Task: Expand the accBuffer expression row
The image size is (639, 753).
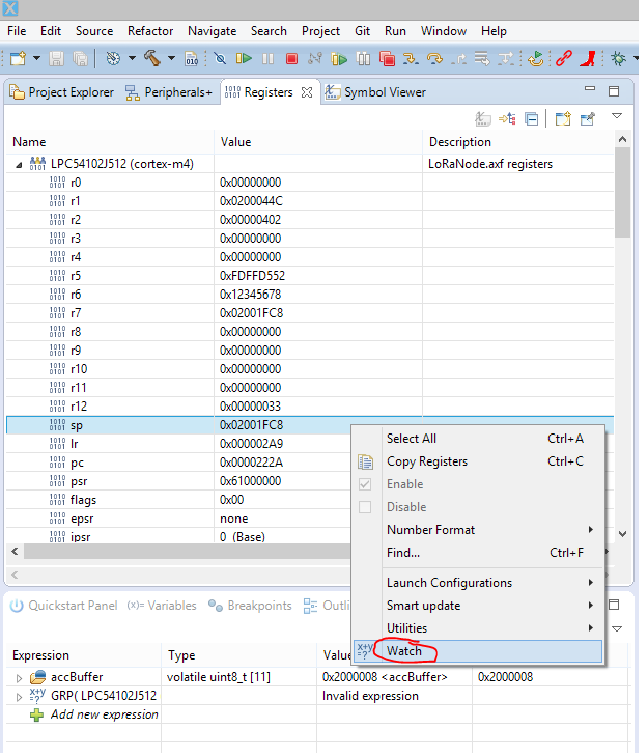Action: pyautogui.click(x=19, y=678)
